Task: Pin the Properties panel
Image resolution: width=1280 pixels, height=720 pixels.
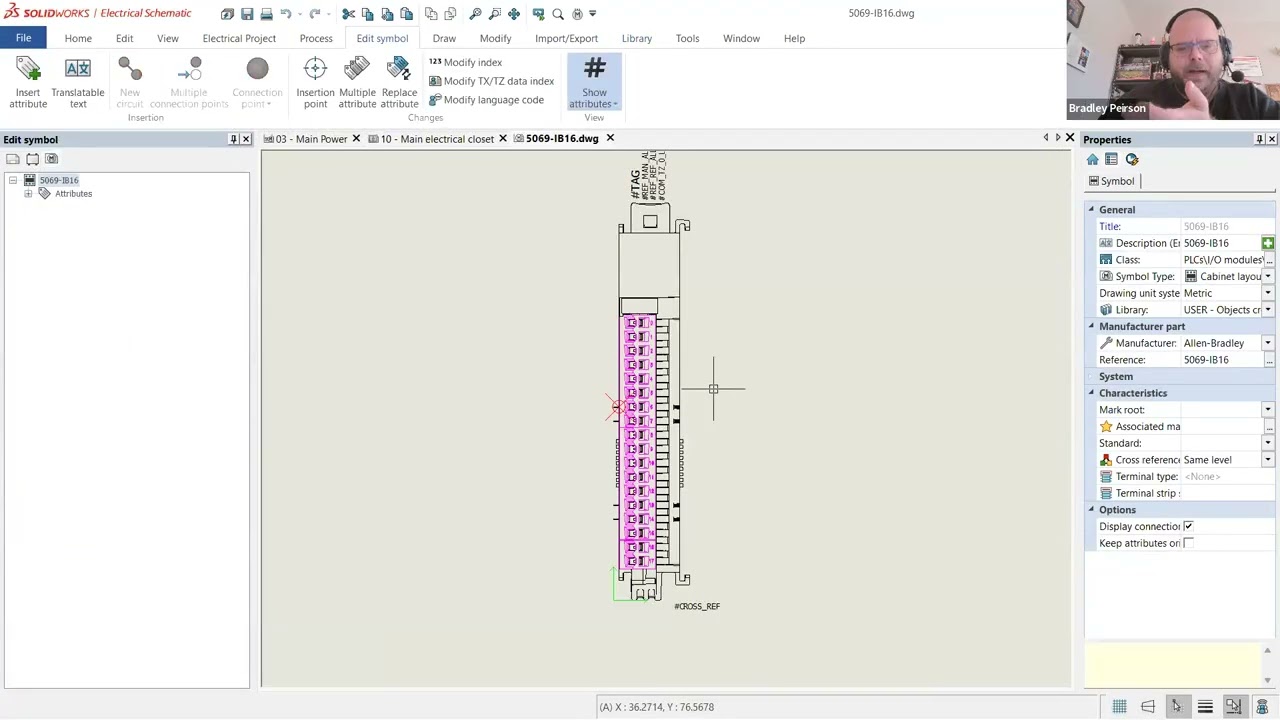Action: 1259,140
